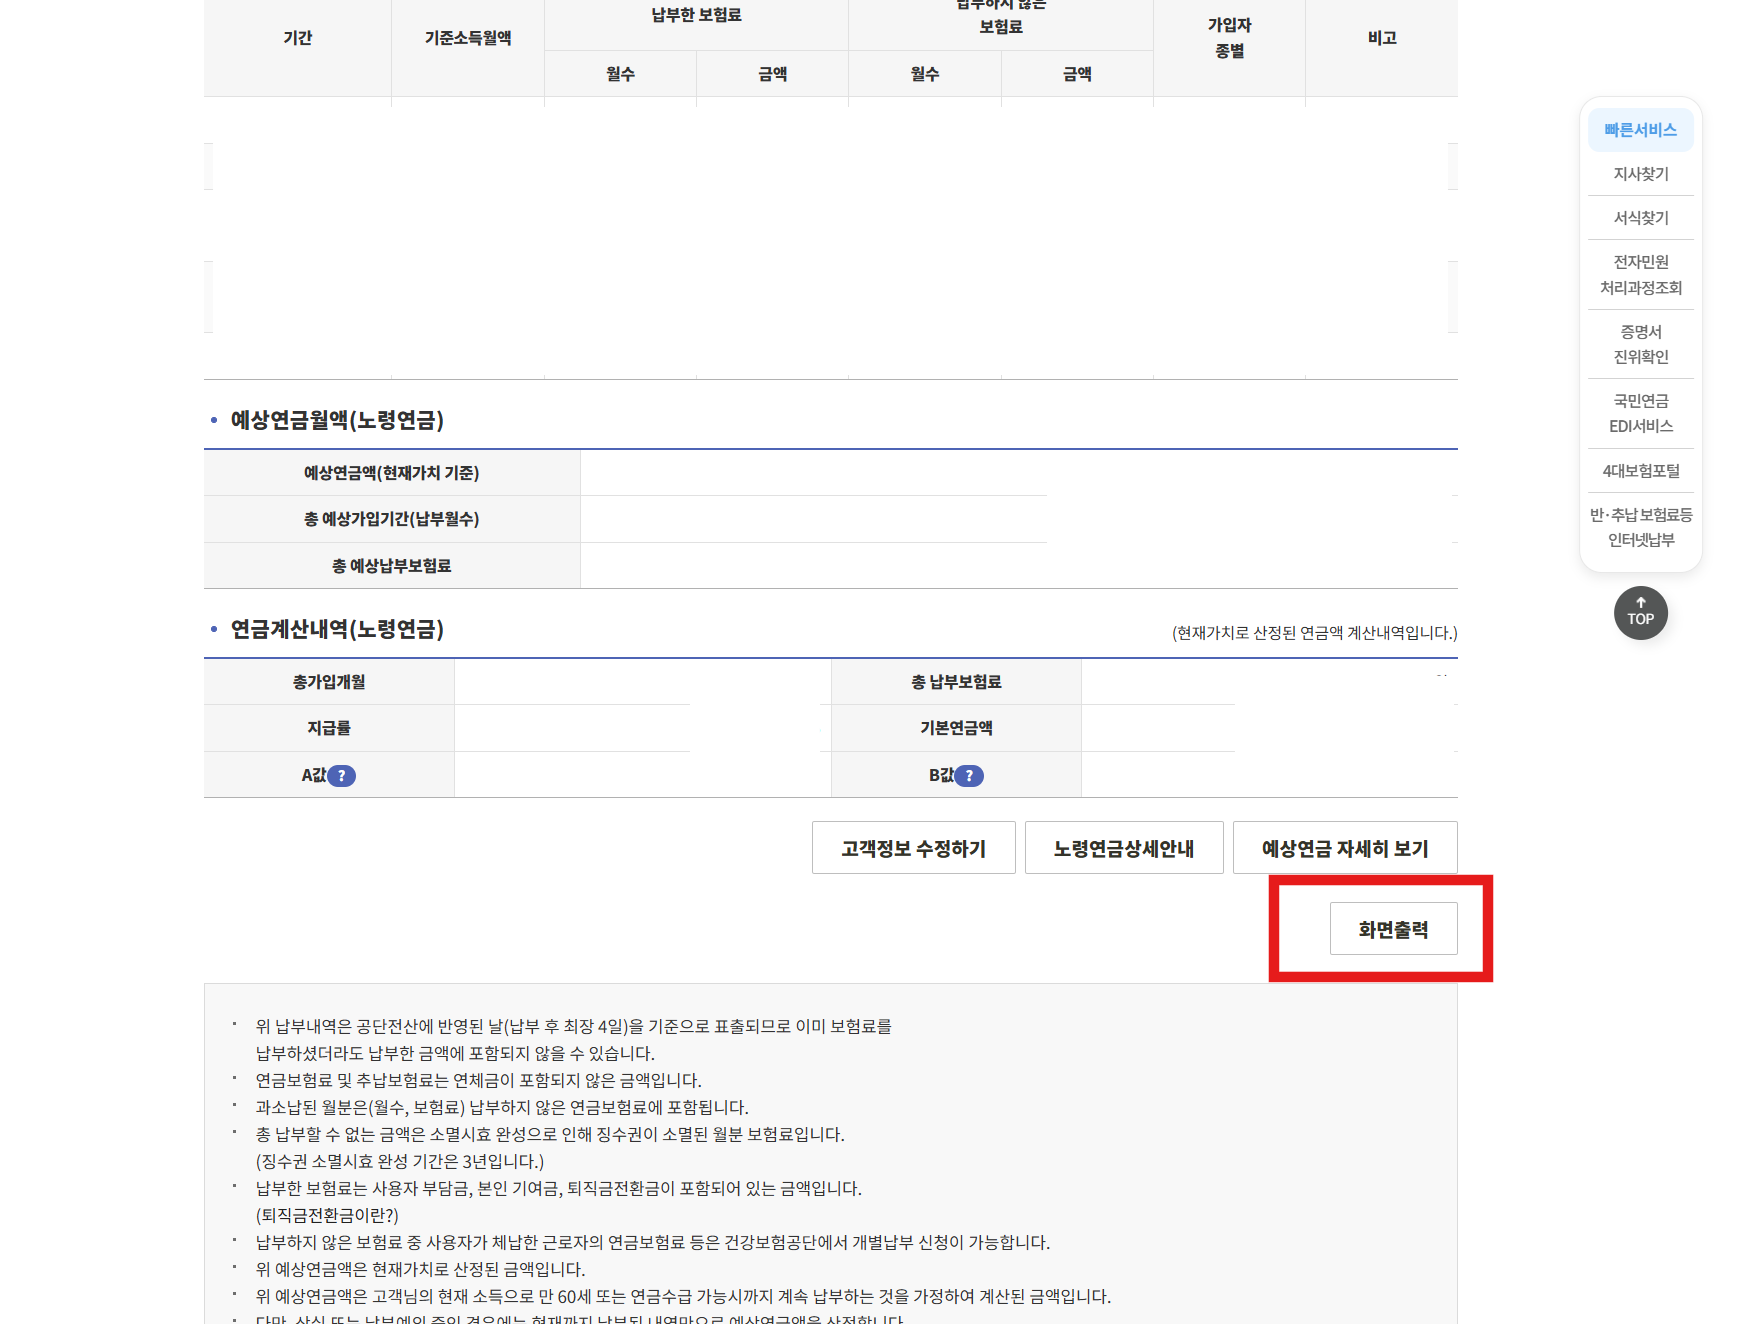This screenshot has height=1324, width=1743.
Task: Open 국민연금 EDI서비스 from the sidebar
Action: point(1640,412)
